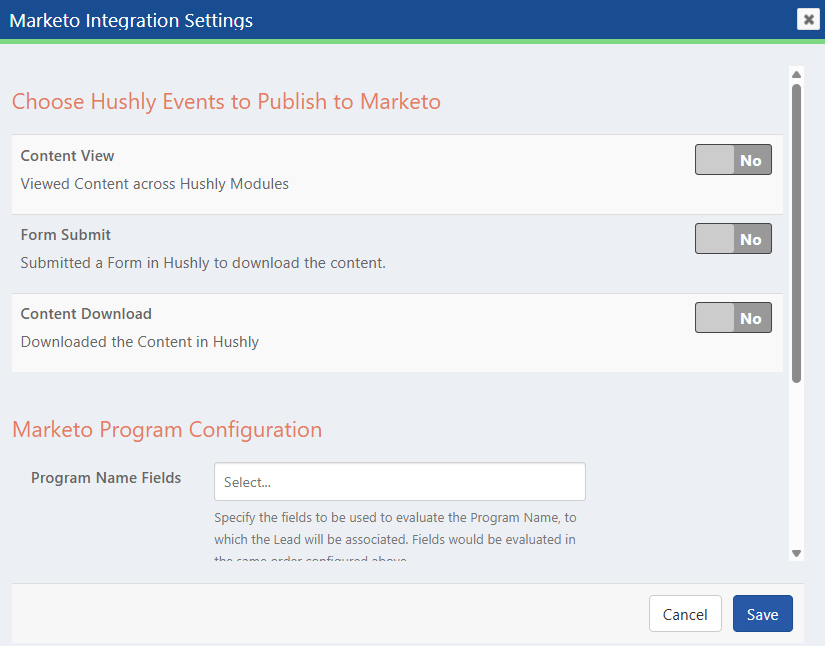Click the 'Content View' label
This screenshot has height=646, width=825.
67,156
